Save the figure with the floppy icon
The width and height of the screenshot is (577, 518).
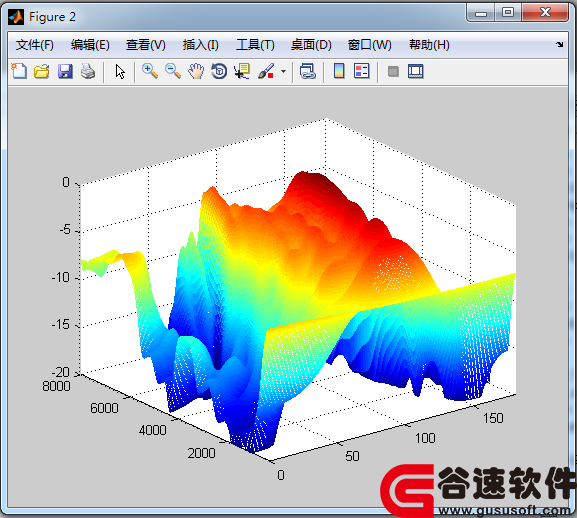(65, 71)
